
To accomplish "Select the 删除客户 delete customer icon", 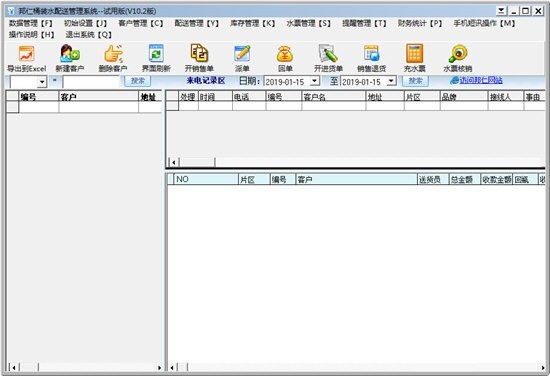I will 113,54.
